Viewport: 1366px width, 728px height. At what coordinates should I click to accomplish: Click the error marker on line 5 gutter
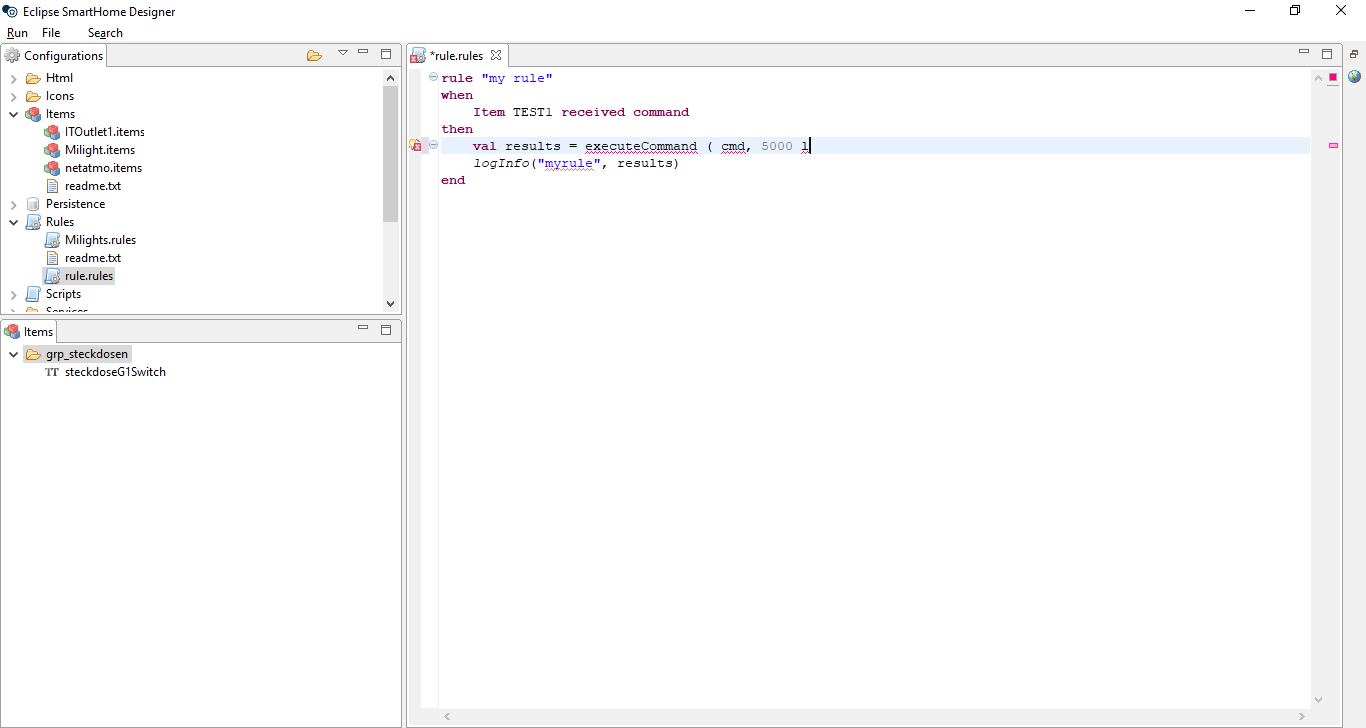416,146
